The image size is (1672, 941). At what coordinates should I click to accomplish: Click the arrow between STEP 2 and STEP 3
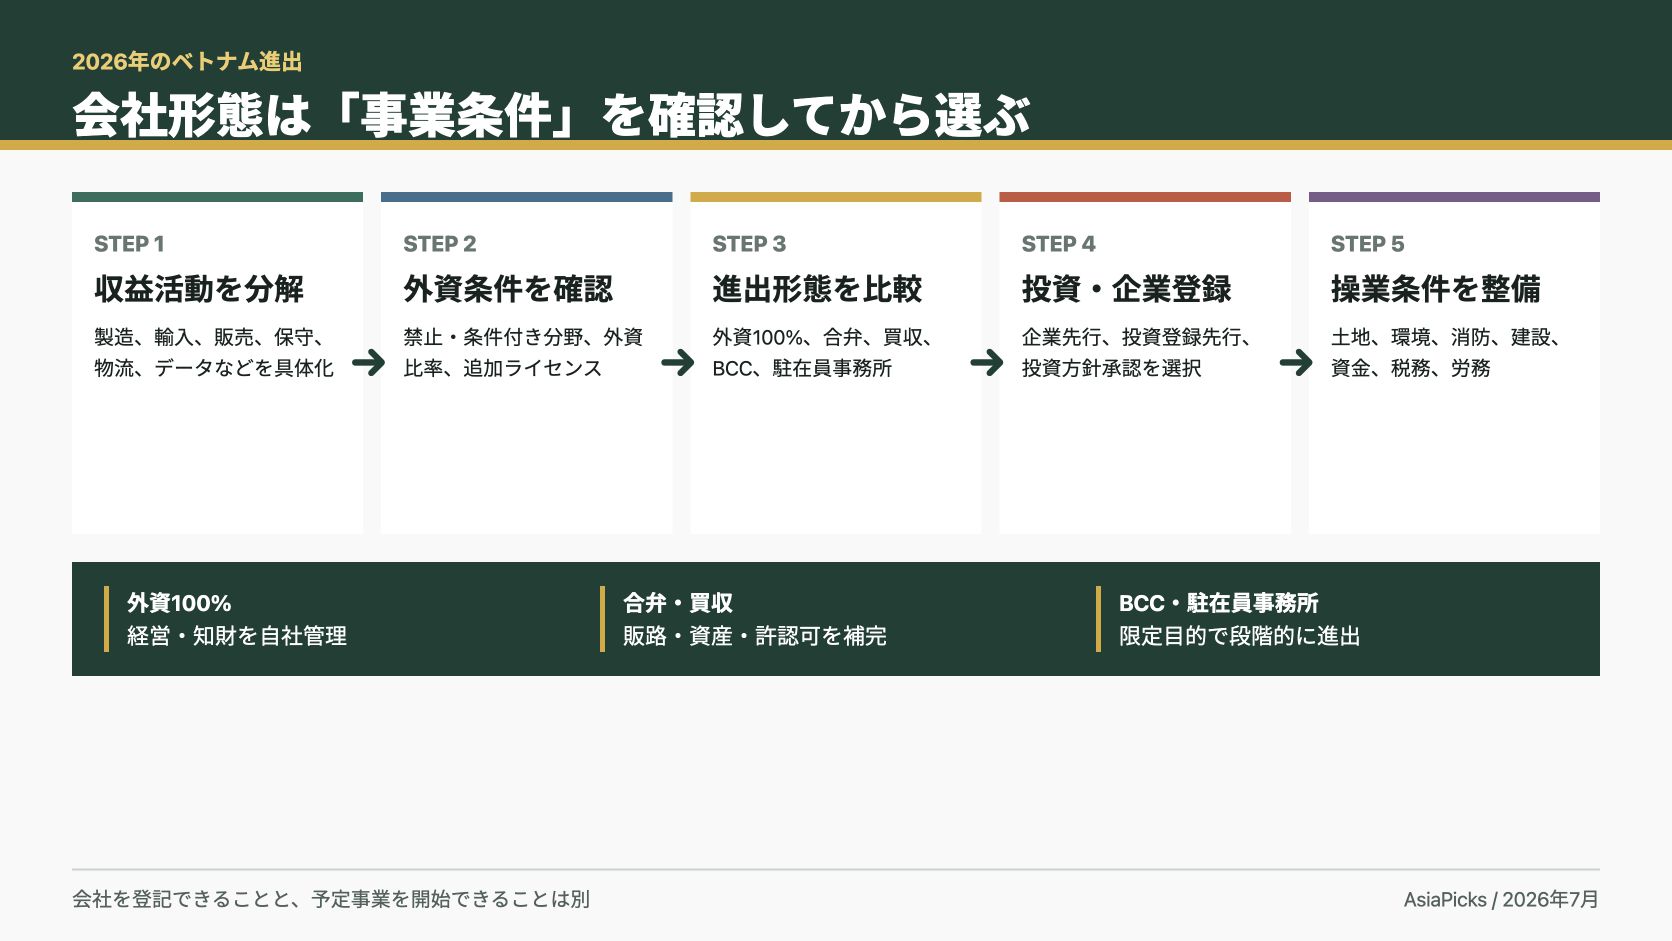pyautogui.click(x=677, y=362)
